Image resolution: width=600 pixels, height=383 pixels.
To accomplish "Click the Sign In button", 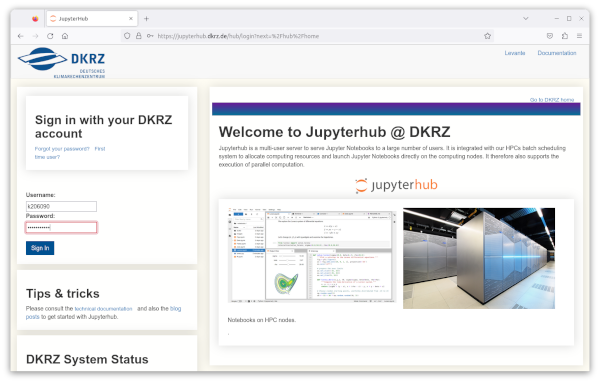I will [x=40, y=248].
